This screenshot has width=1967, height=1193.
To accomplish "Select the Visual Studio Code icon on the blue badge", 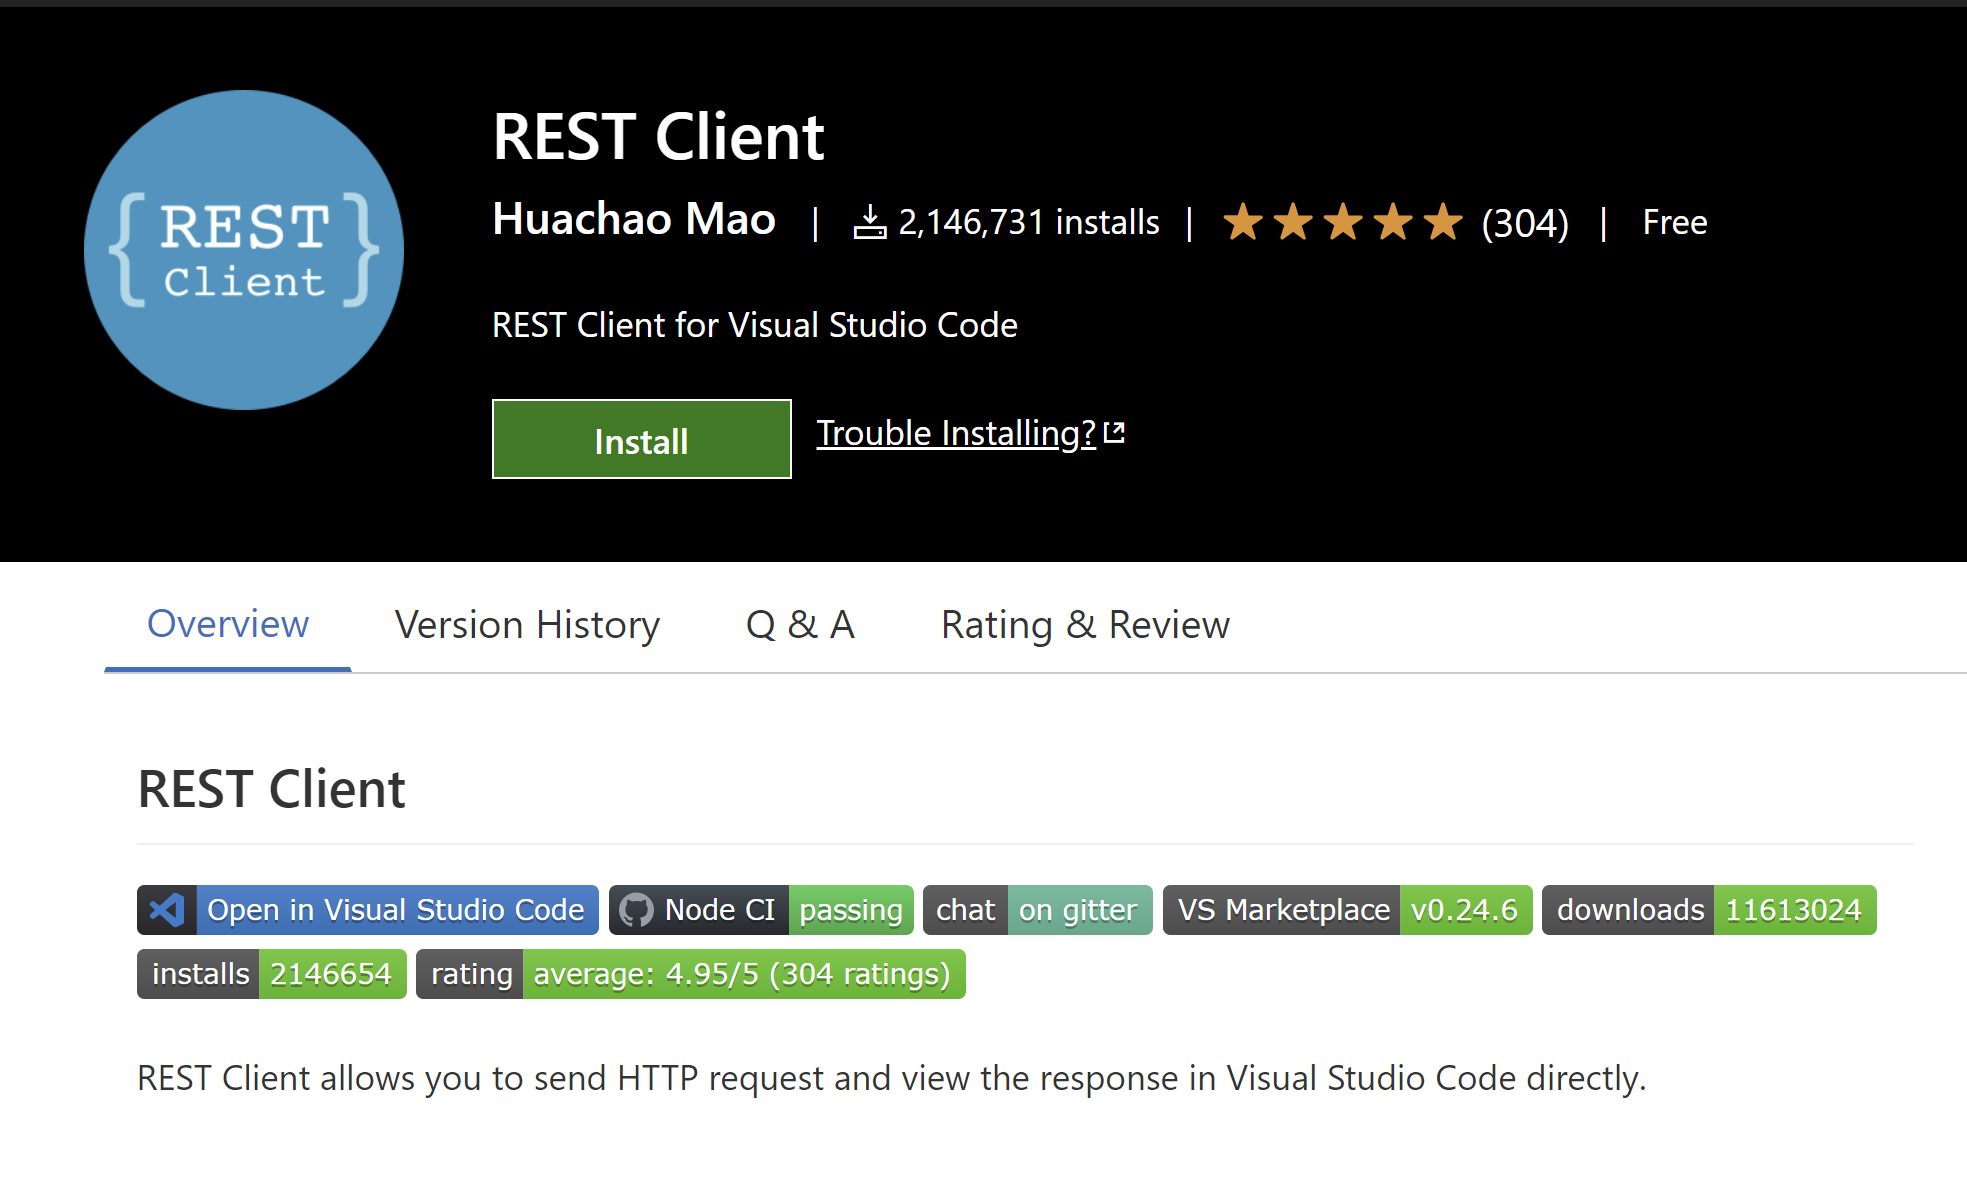I will [166, 910].
